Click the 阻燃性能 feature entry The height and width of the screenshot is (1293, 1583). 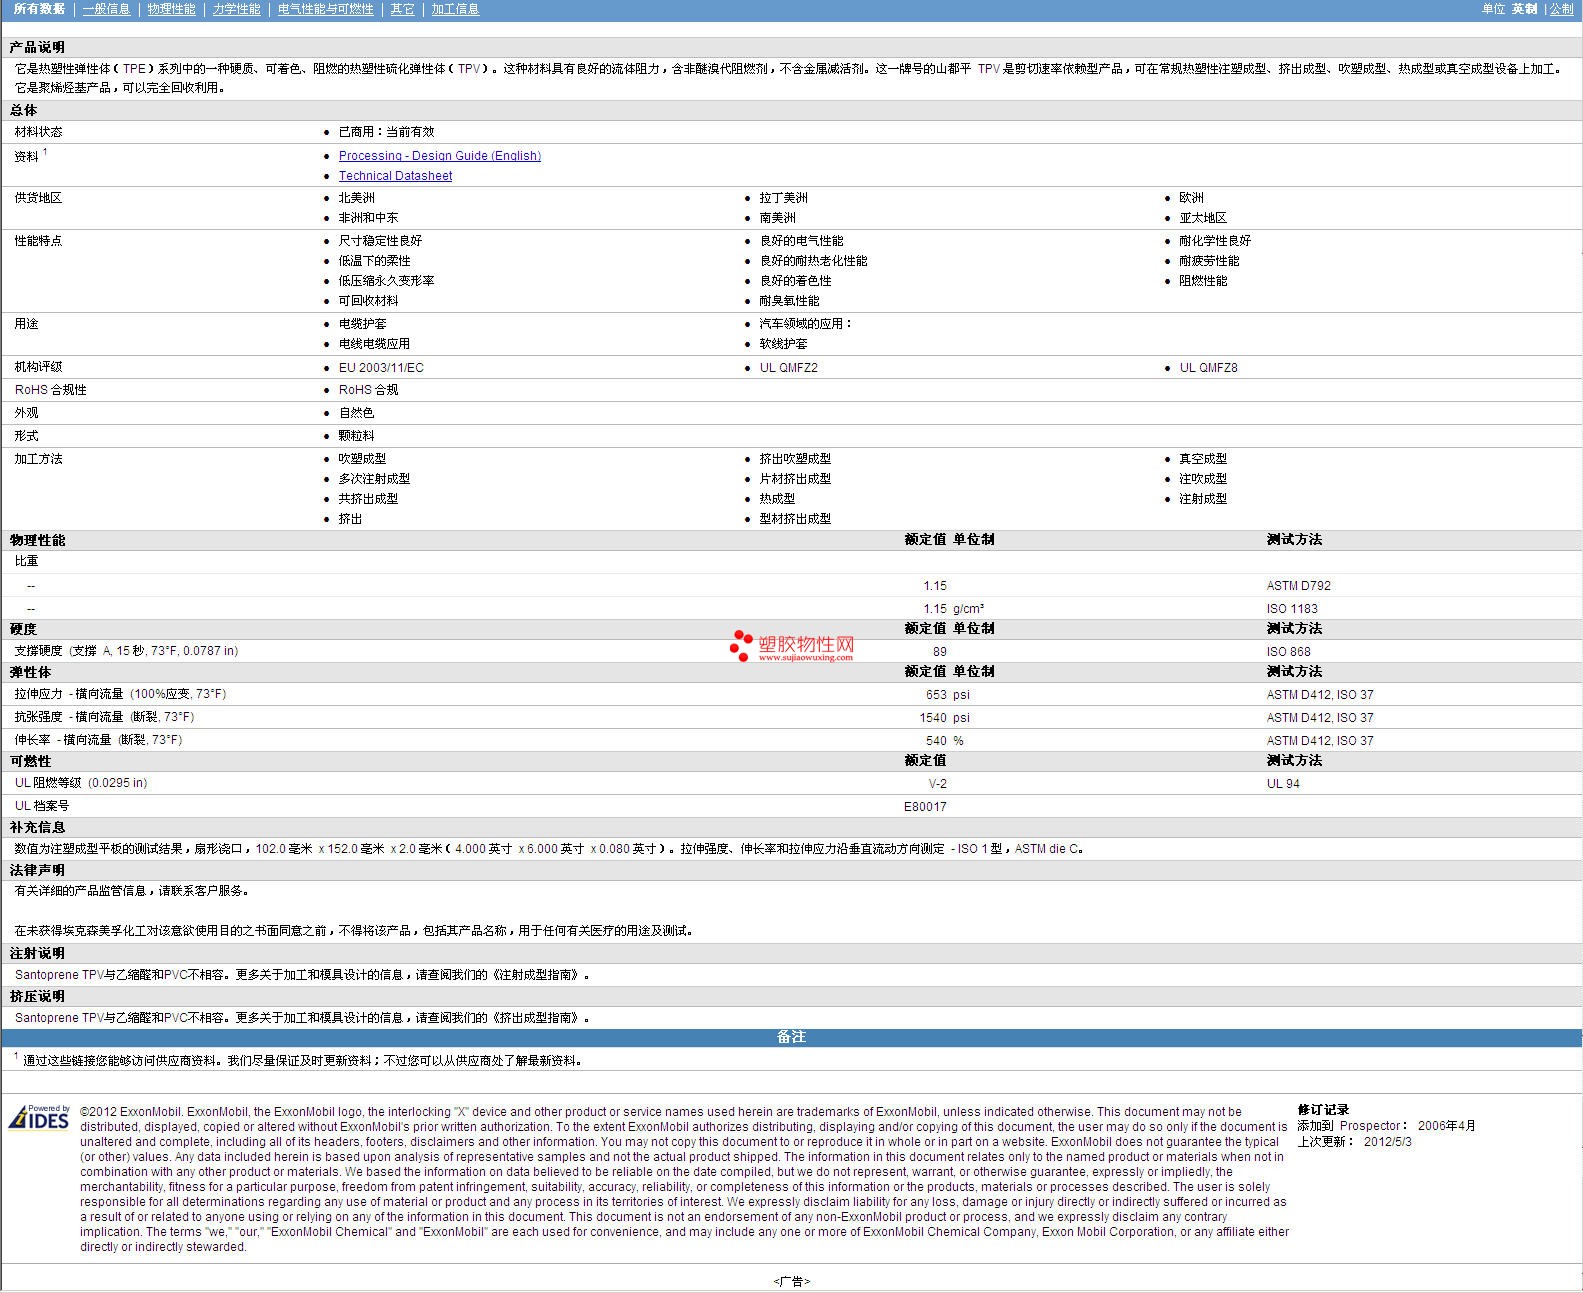click(x=1202, y=280)
